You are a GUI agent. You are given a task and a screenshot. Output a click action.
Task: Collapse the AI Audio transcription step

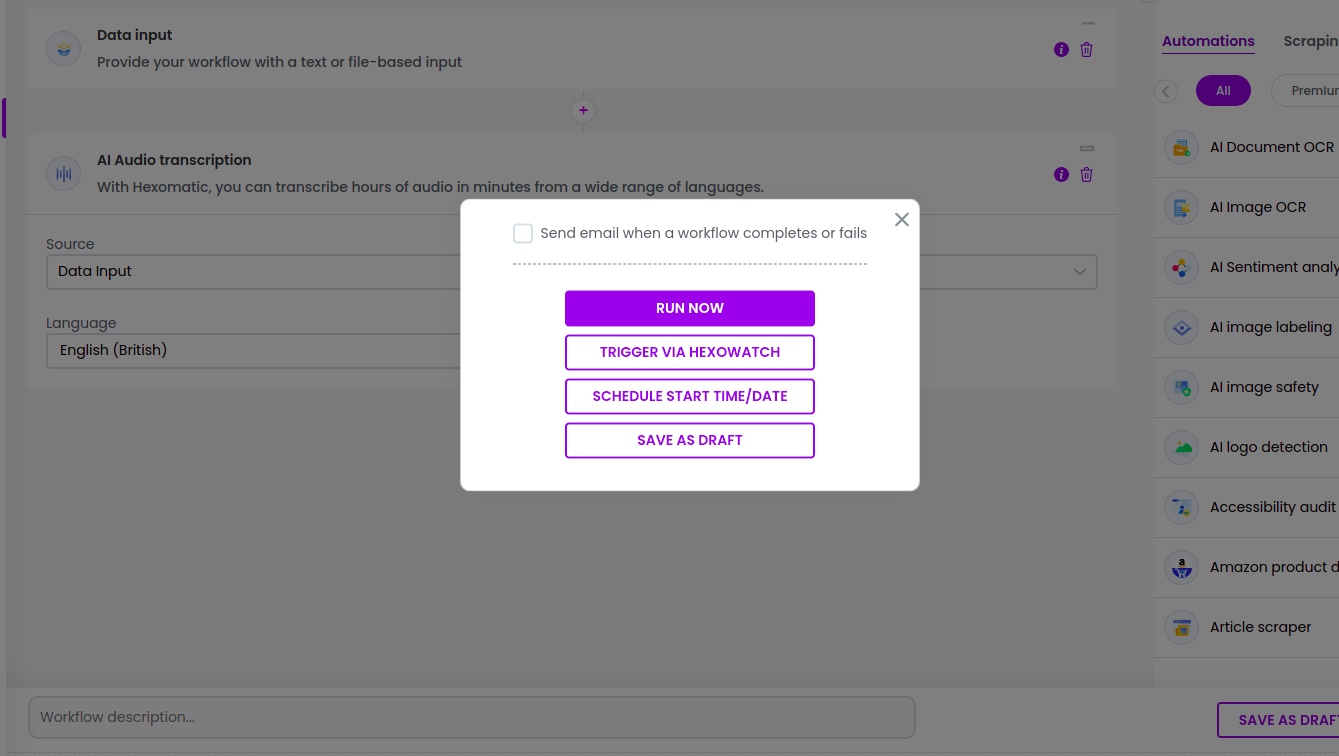[1087, 148]
